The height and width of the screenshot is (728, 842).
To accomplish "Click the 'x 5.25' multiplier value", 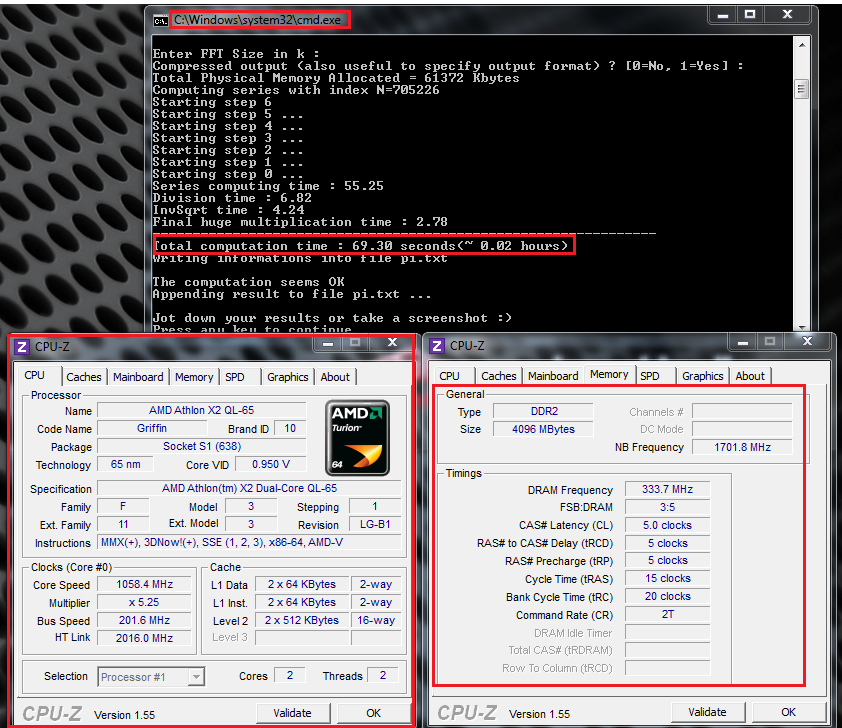I will (x=144, y=603).
